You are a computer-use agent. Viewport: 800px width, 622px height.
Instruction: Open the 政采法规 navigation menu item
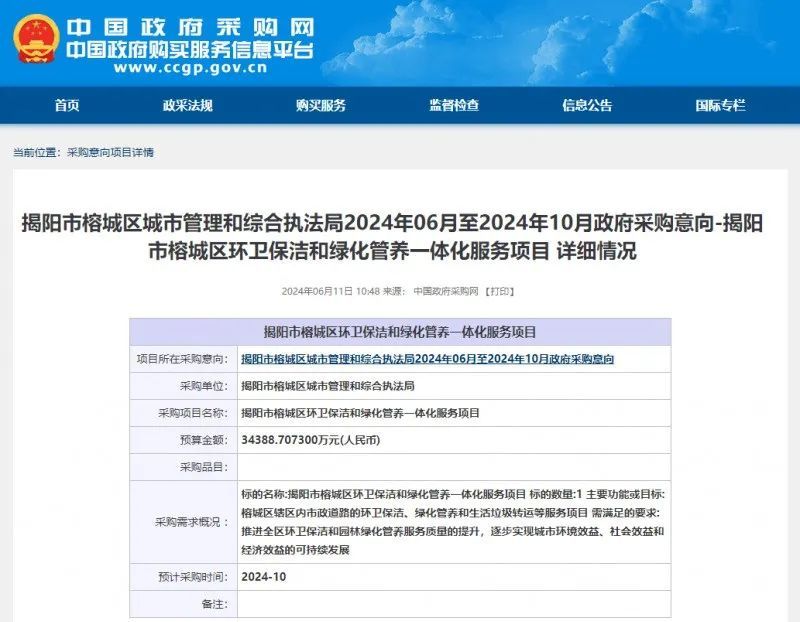(188, 106)
